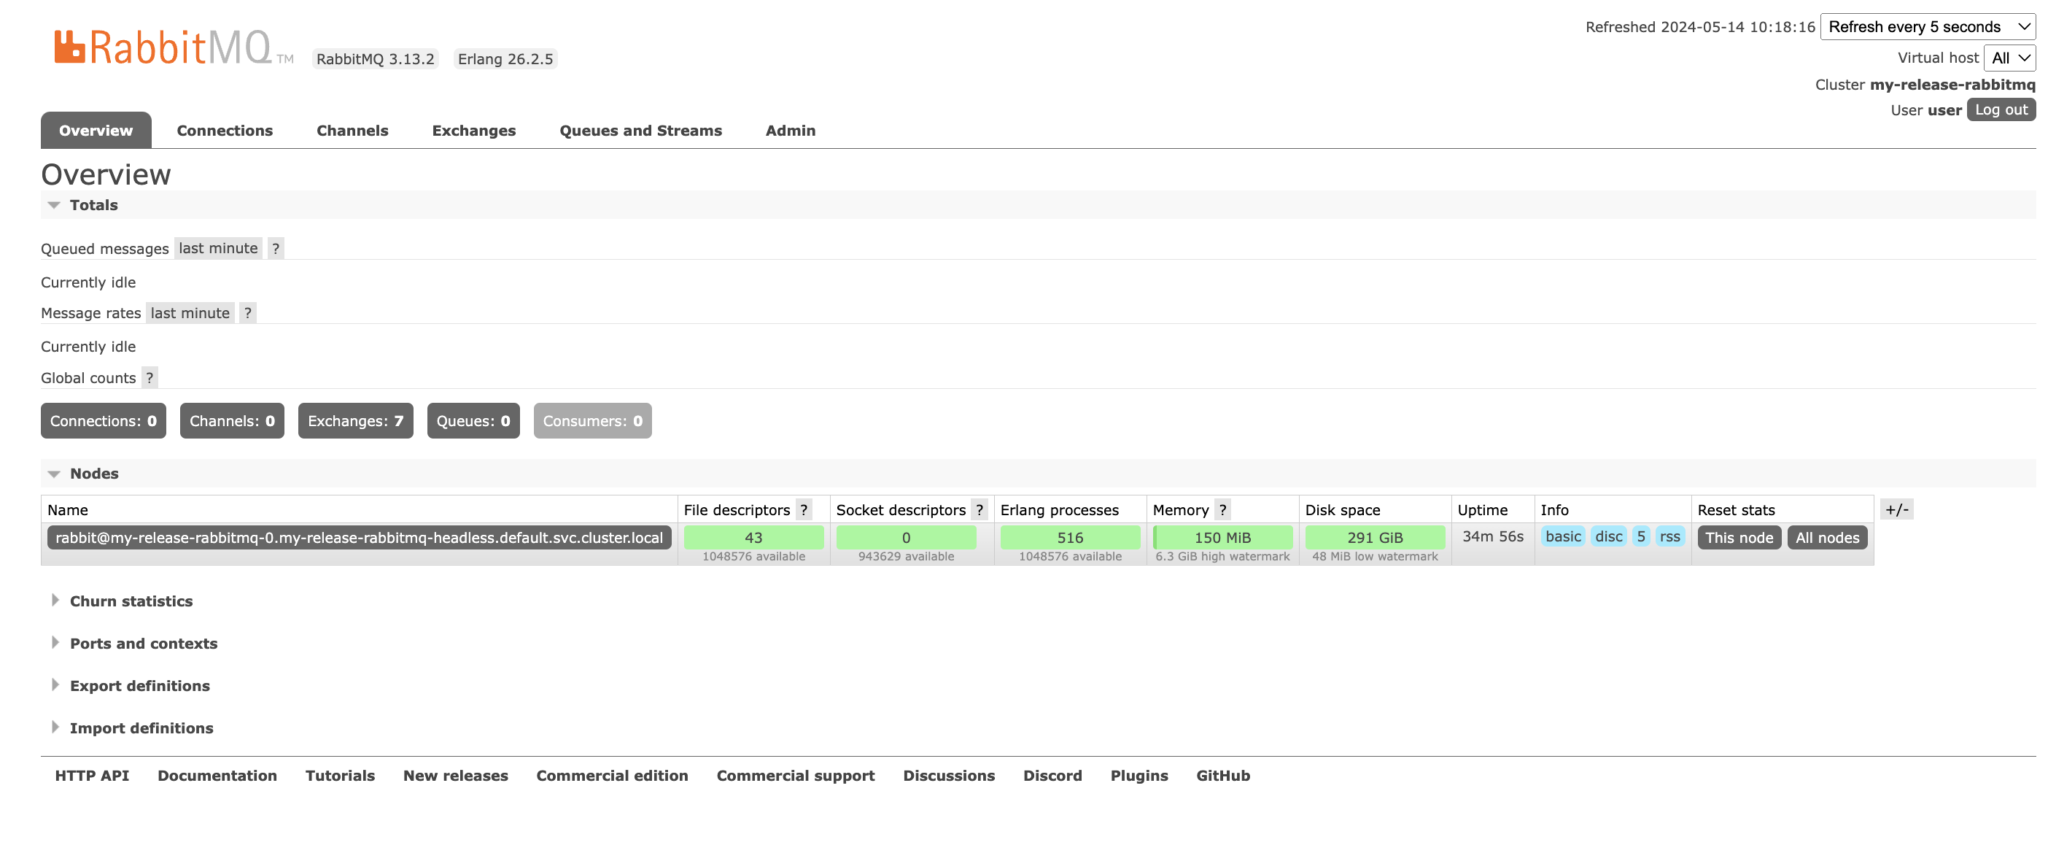Go to the Exchanges tab
The width and height of the screenshot is (2048, 845).
474,130
